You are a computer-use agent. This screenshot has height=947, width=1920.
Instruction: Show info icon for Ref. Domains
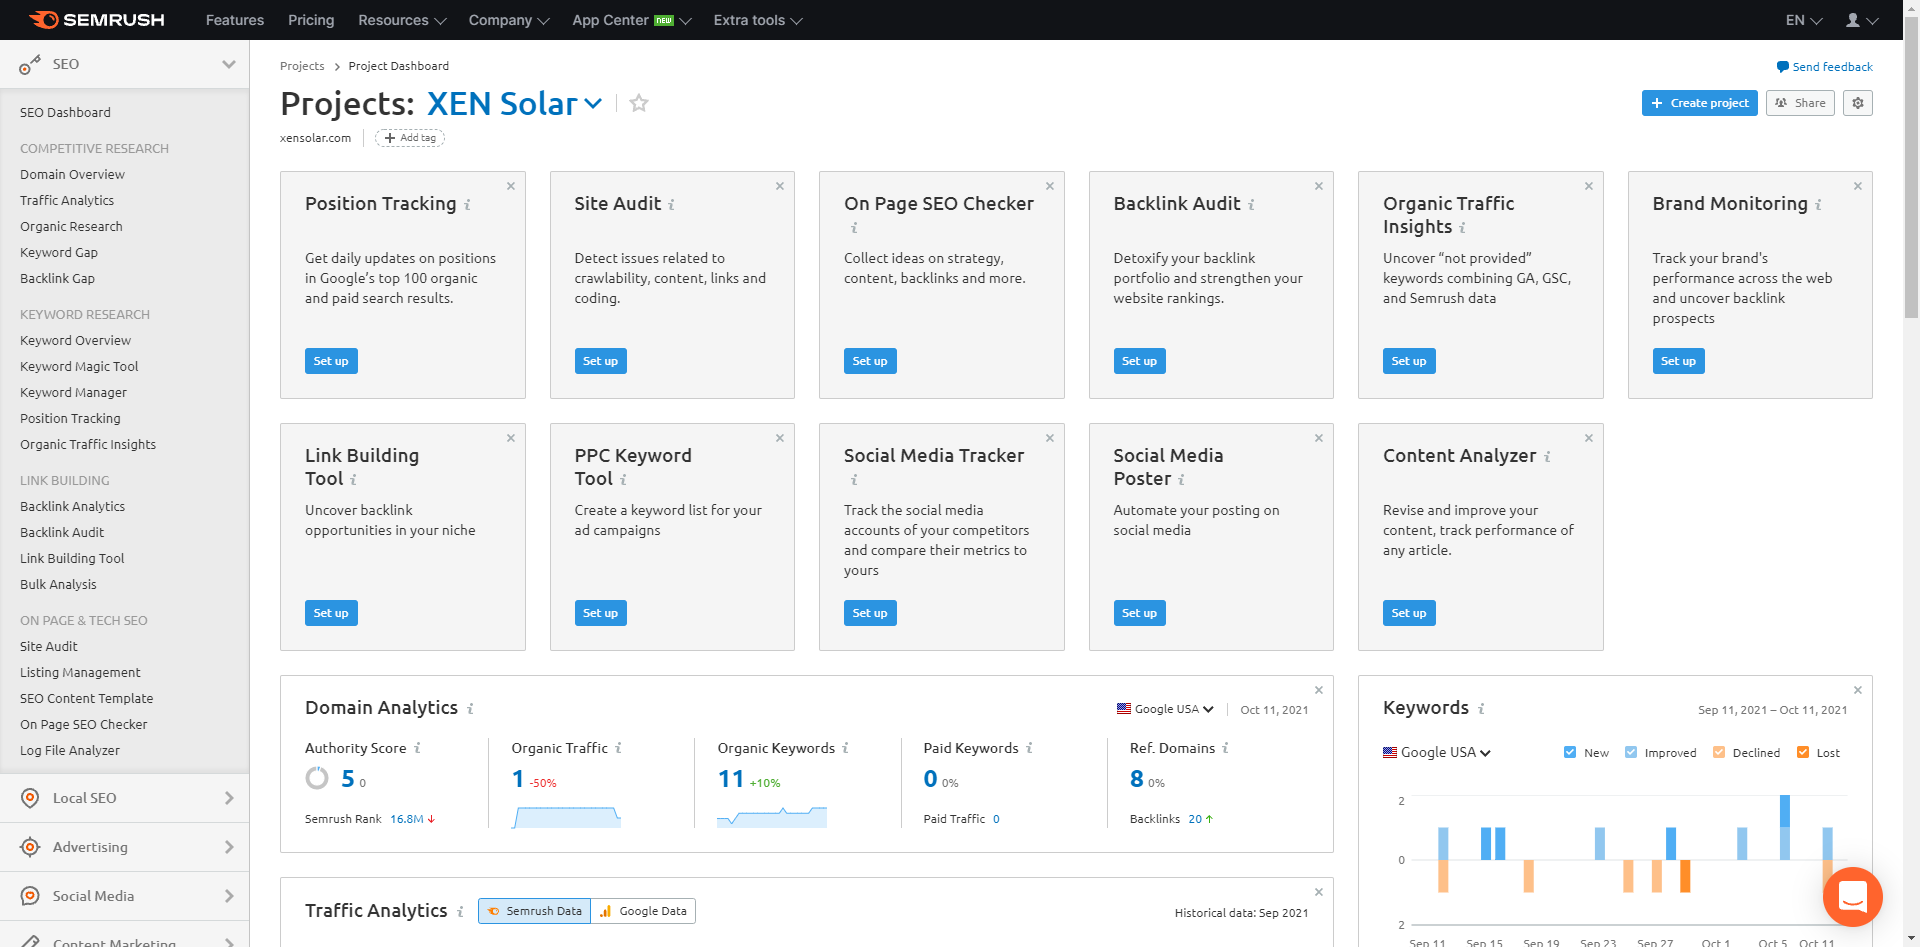coord(1225,748)
